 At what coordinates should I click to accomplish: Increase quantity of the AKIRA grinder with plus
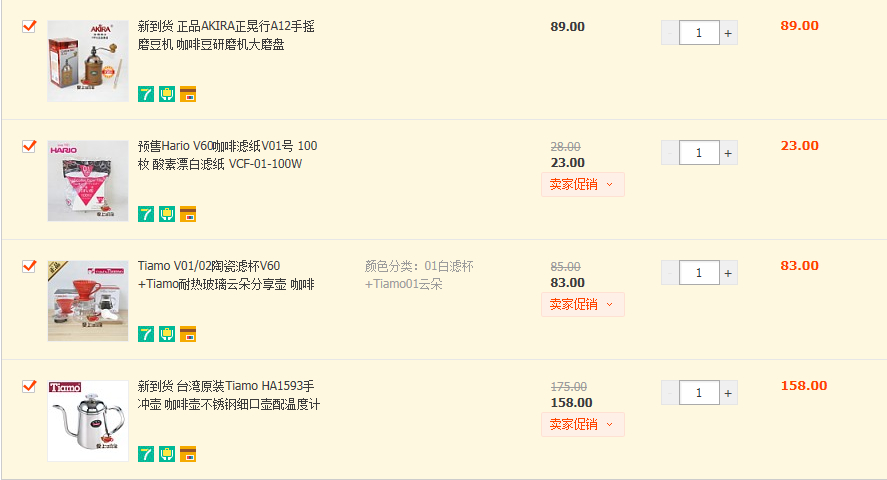[x=728, y=33]
